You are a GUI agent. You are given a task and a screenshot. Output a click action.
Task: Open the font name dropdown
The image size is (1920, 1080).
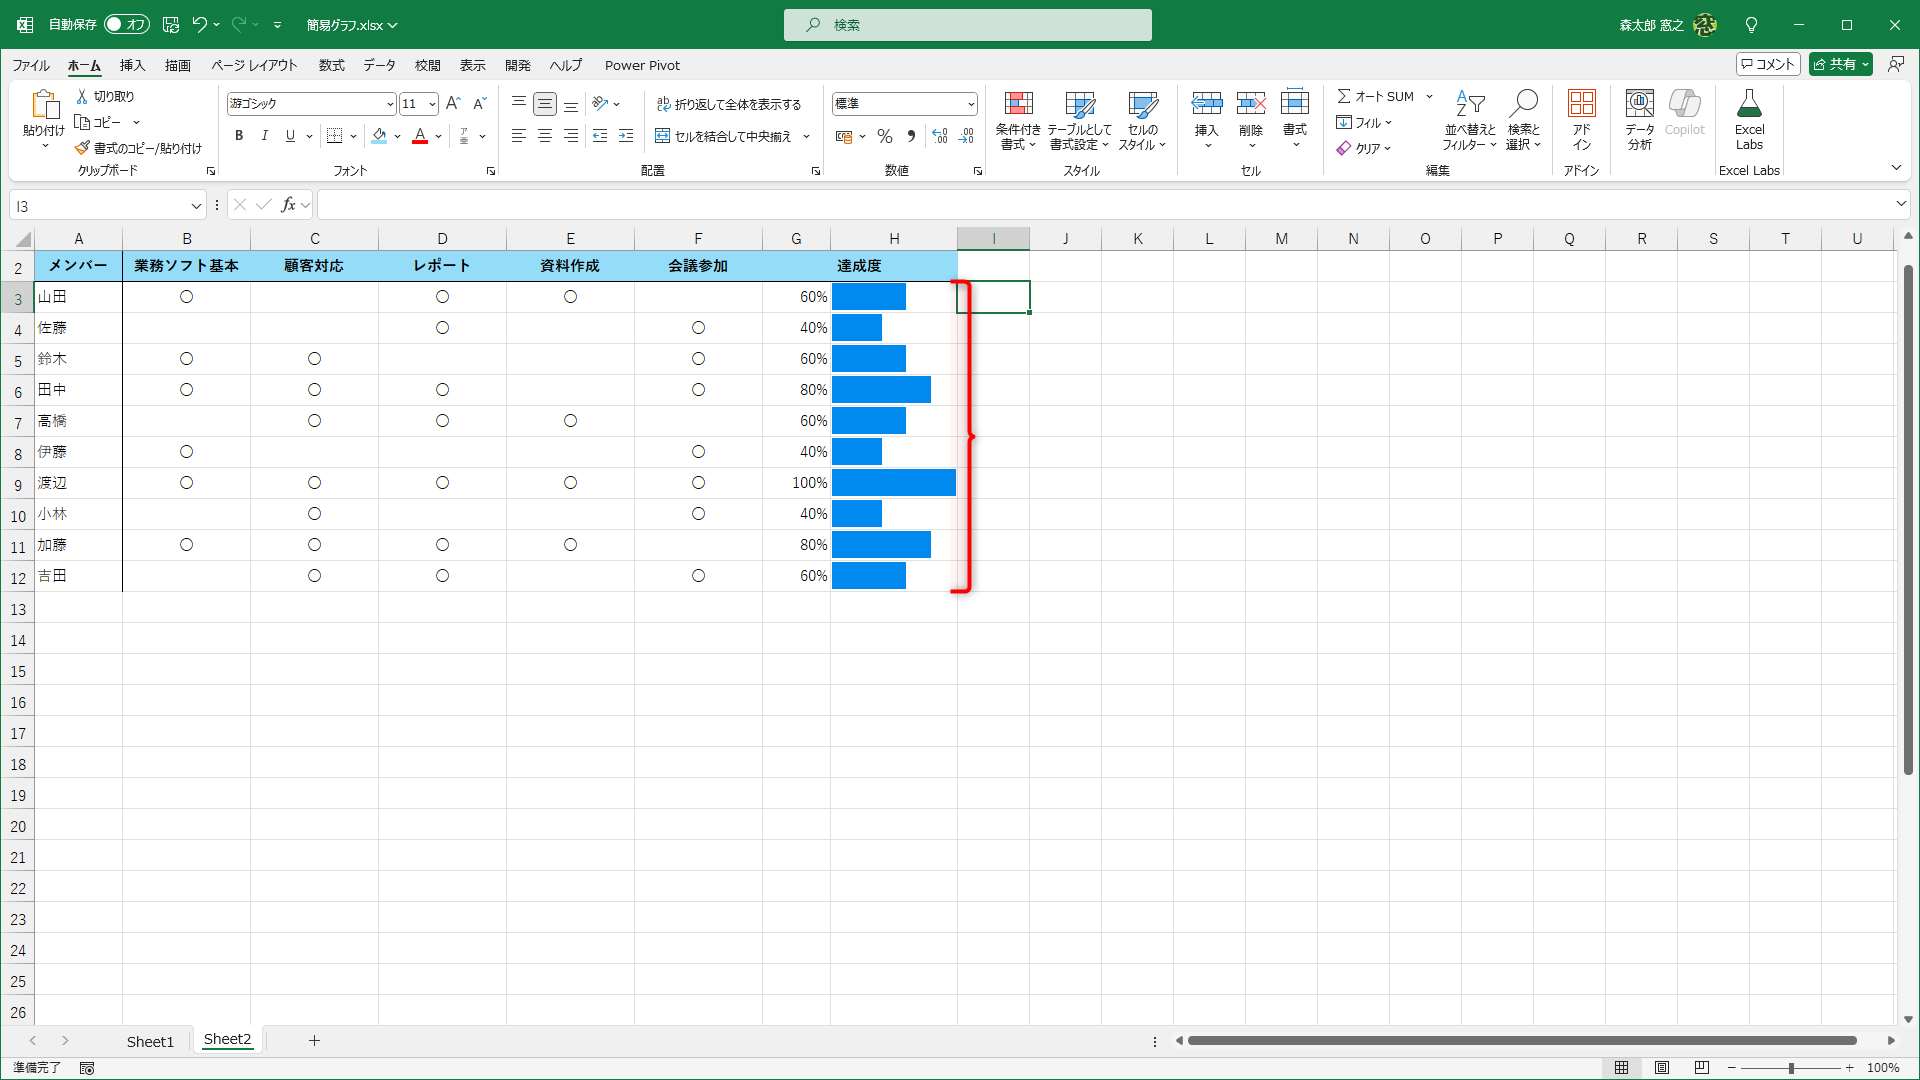tap(389, 104)
